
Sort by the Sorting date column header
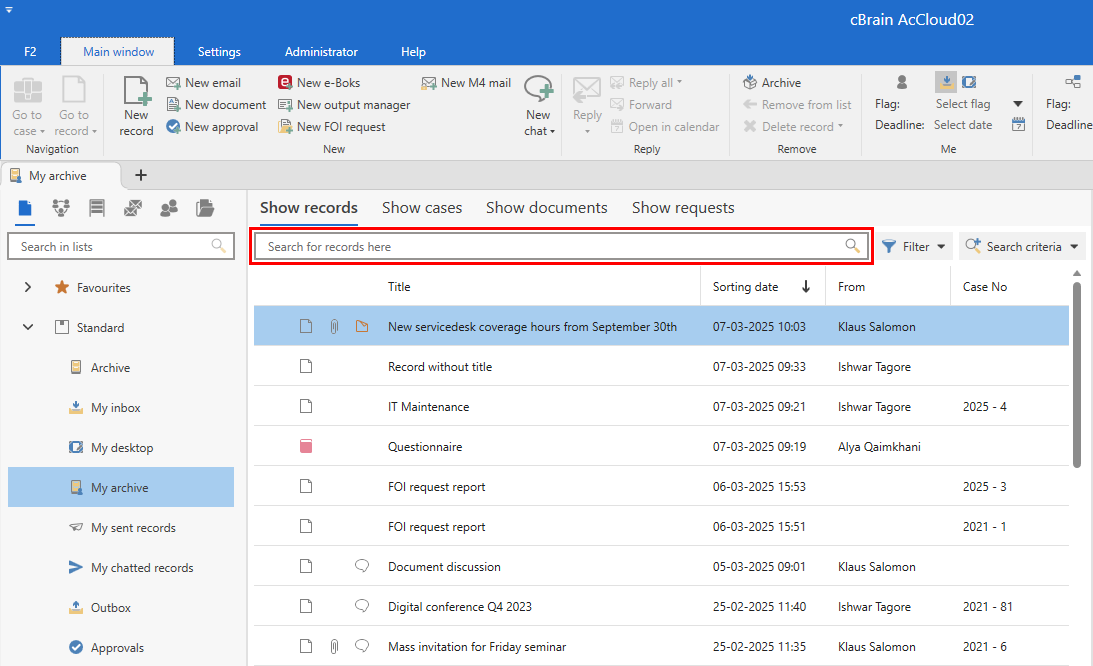[745, 287]
